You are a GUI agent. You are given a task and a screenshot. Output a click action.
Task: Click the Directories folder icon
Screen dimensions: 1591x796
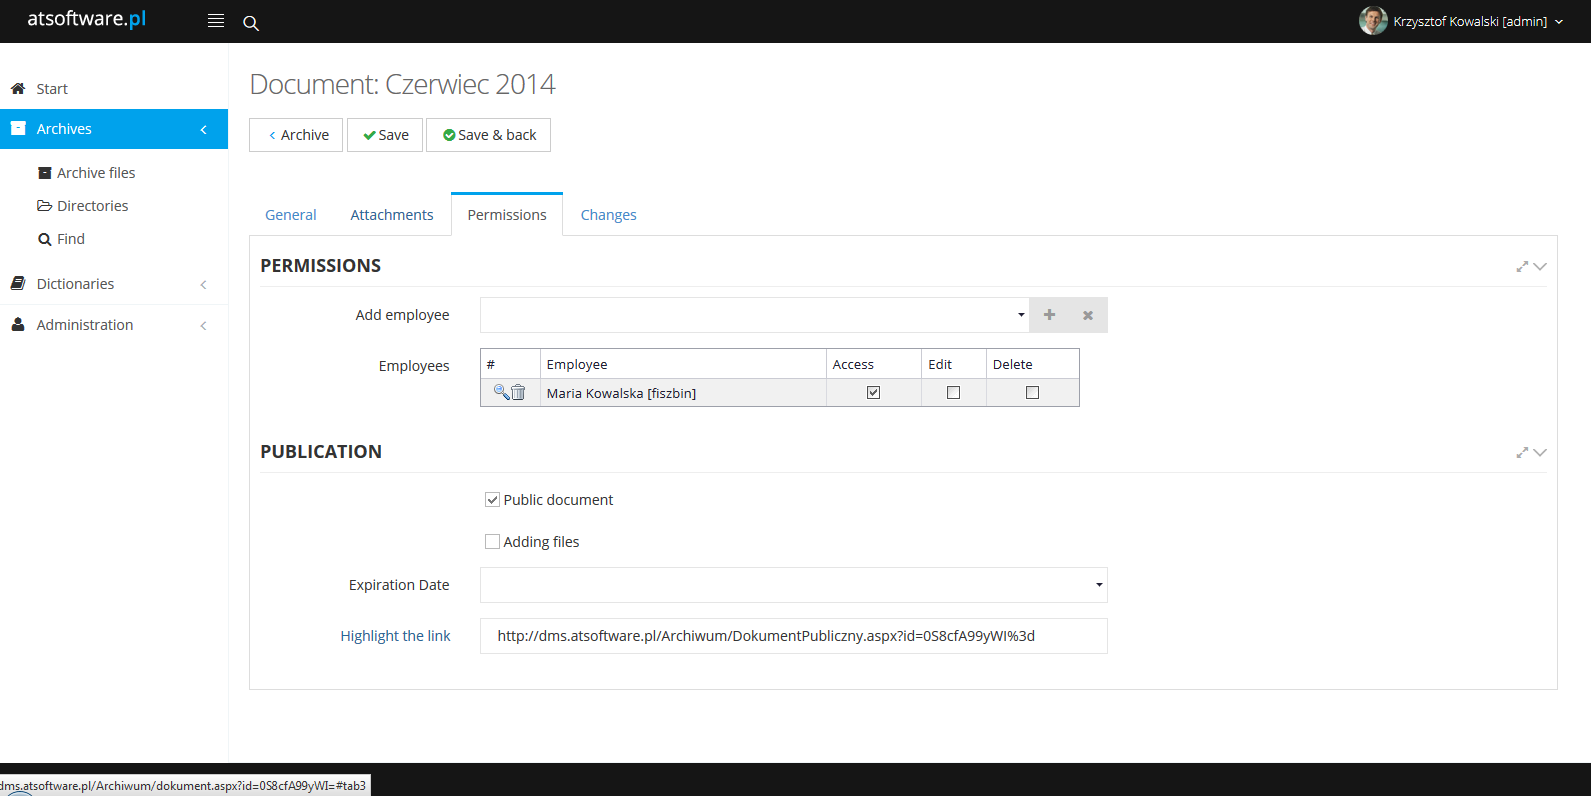point(44,206)
